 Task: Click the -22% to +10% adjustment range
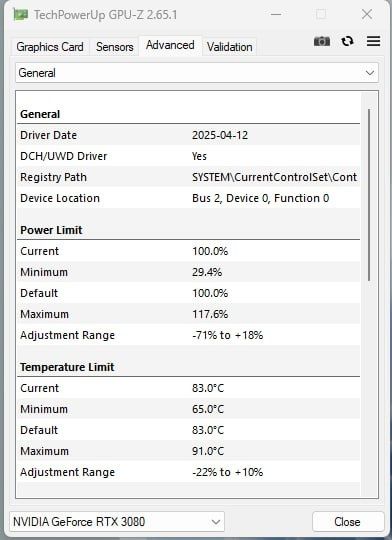pos(227,472)
